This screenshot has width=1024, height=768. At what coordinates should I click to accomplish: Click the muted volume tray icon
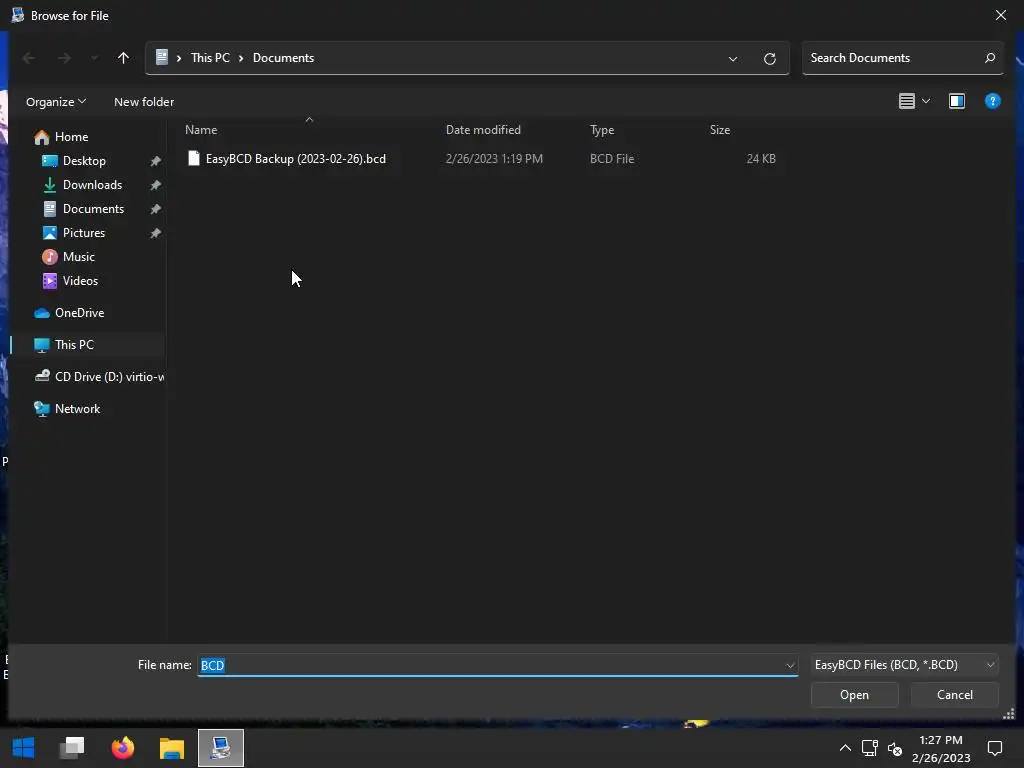point(895,749)
